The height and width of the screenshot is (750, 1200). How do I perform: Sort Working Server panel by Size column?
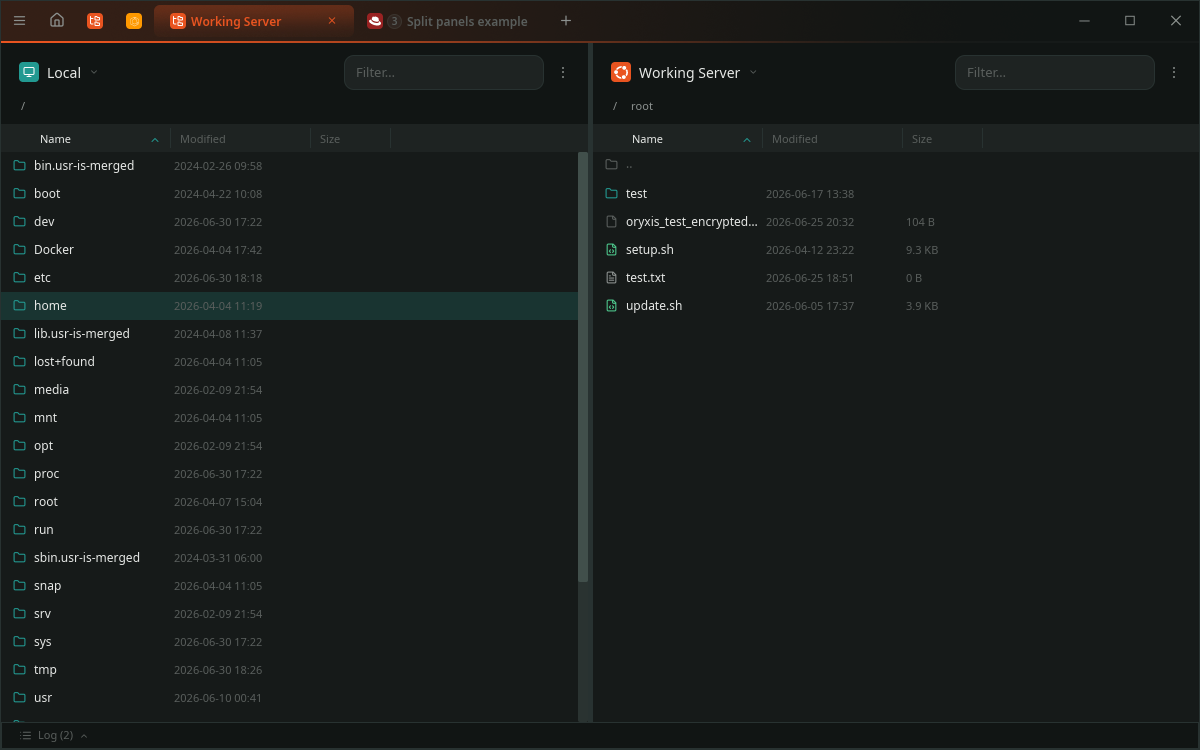(943, 139)
